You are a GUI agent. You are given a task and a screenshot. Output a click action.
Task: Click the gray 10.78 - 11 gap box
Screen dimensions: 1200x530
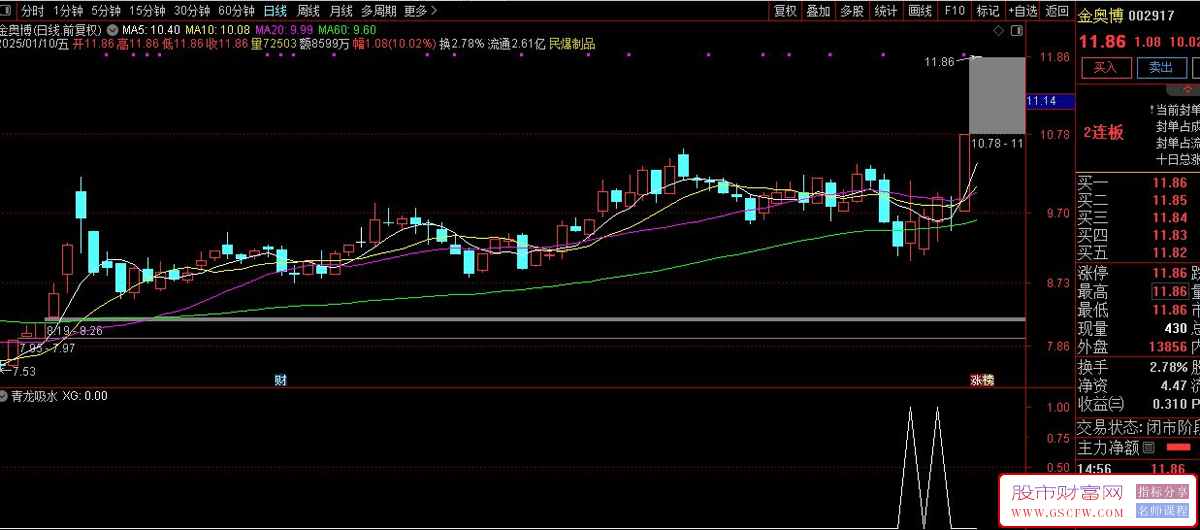click(x=997, y=96)
